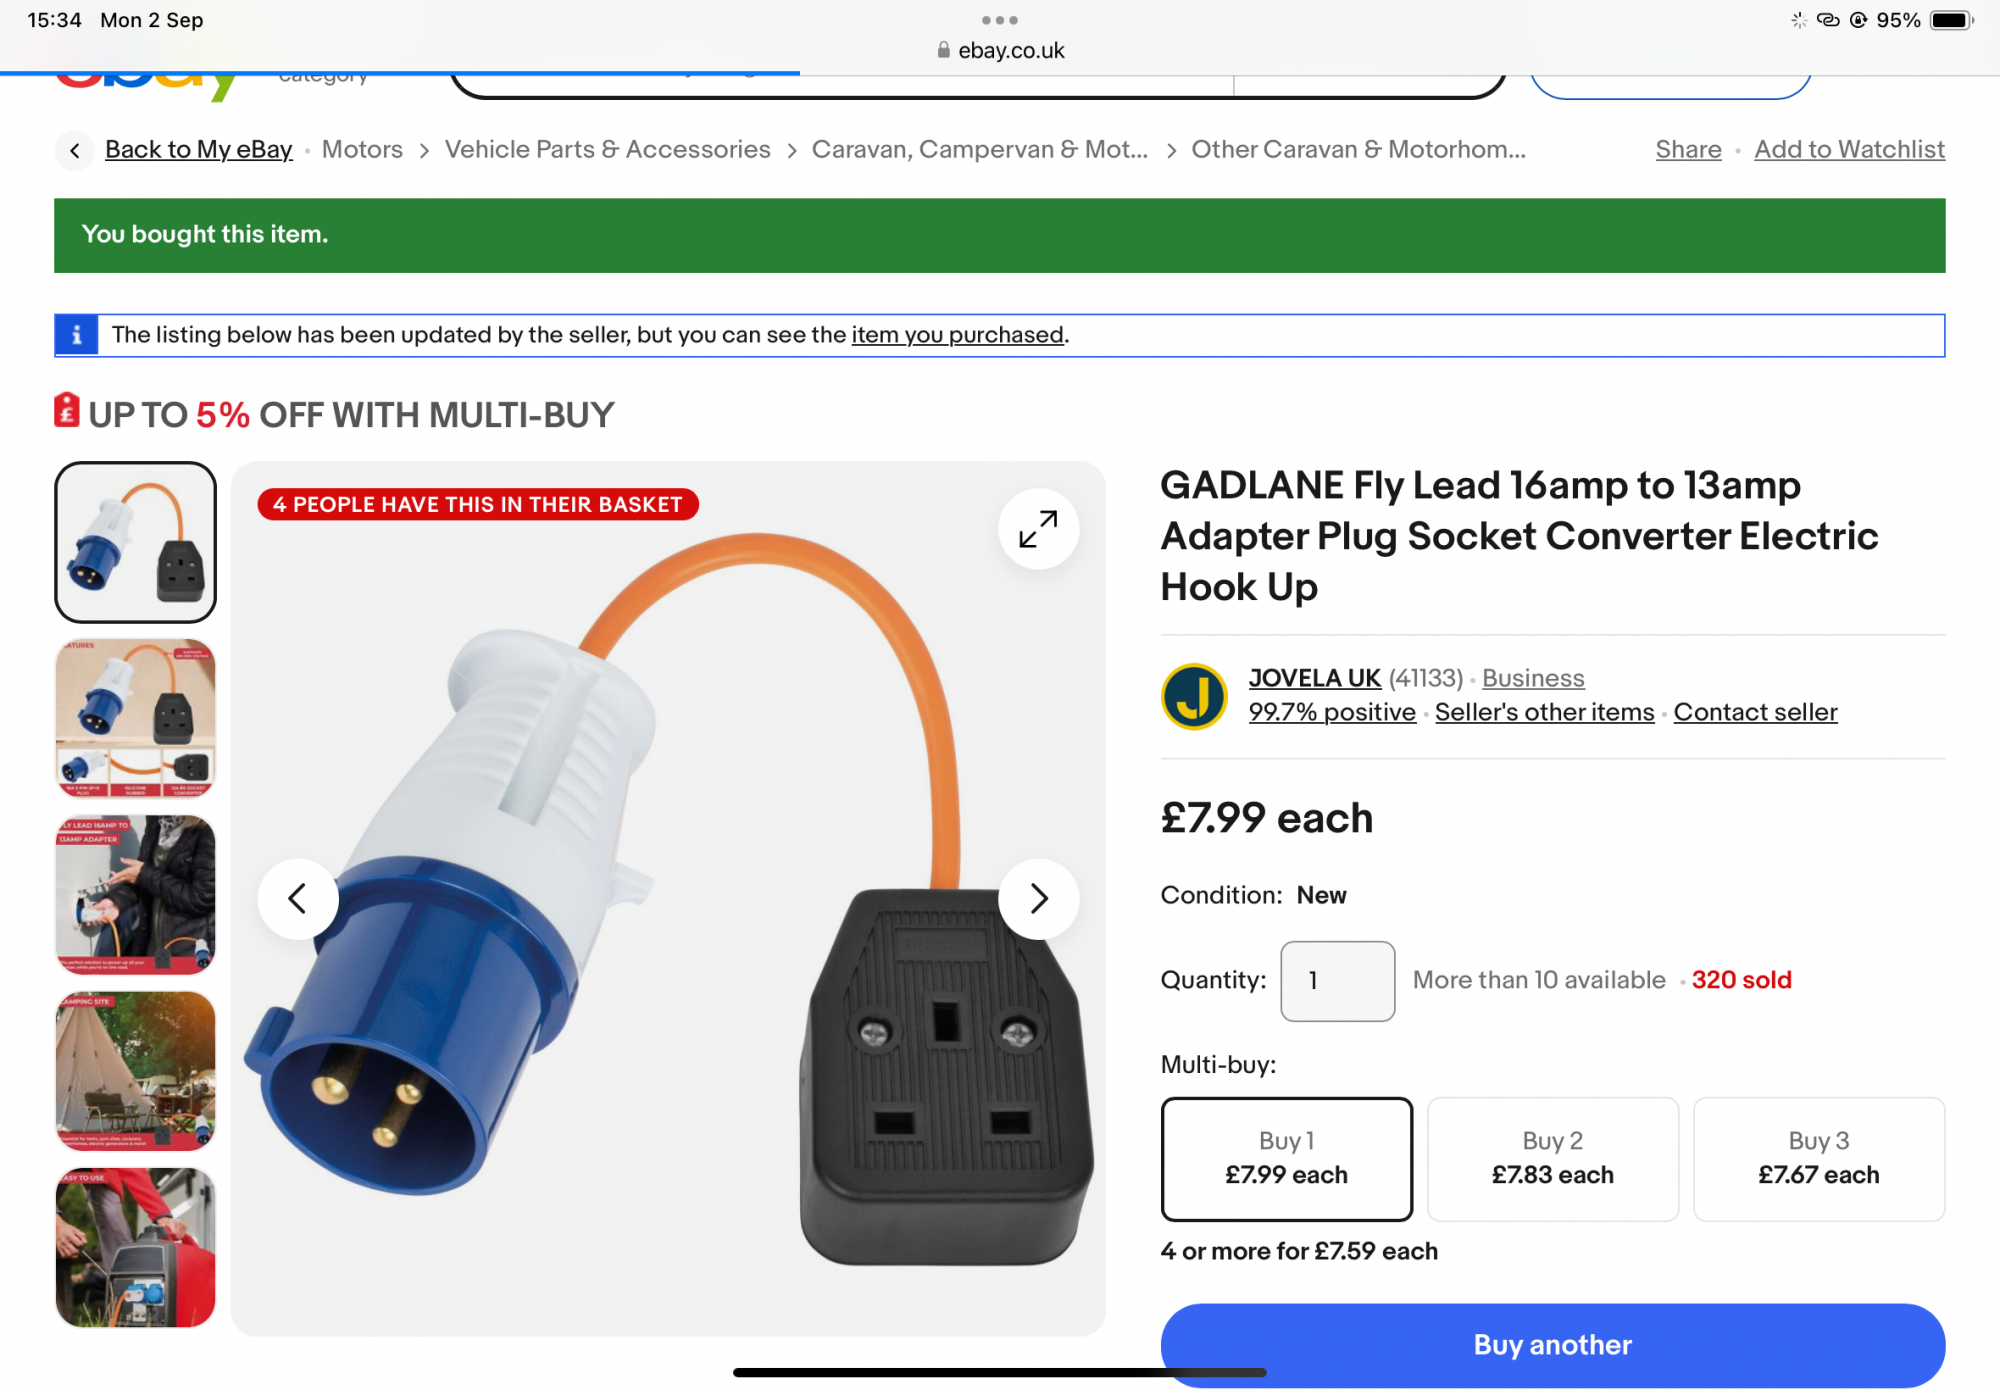Image resolution: width=2000 pixels, height=1390 pixels.
Task: Expand the product image to full screen
Action: [1038, 529]
